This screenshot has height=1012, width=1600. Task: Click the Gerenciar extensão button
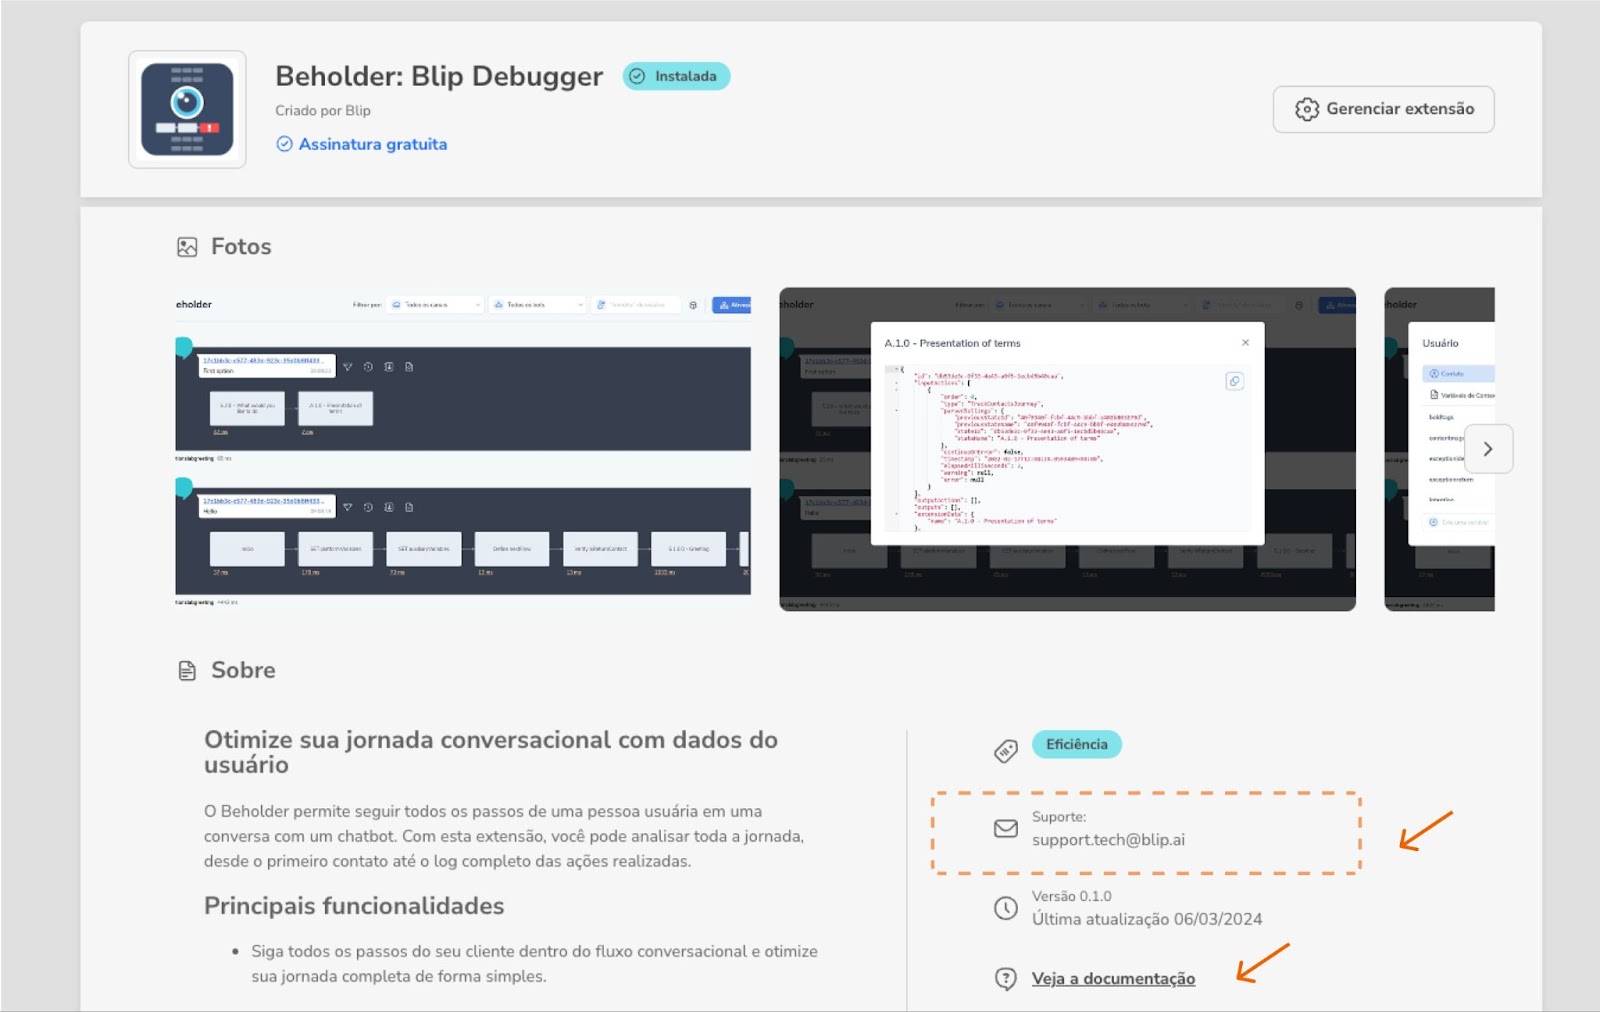tap(1383, 109)
